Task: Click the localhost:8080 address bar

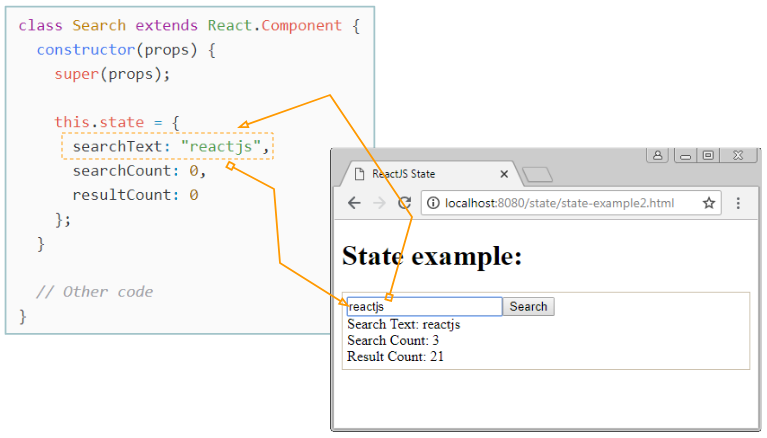Action: click(571, 203)
